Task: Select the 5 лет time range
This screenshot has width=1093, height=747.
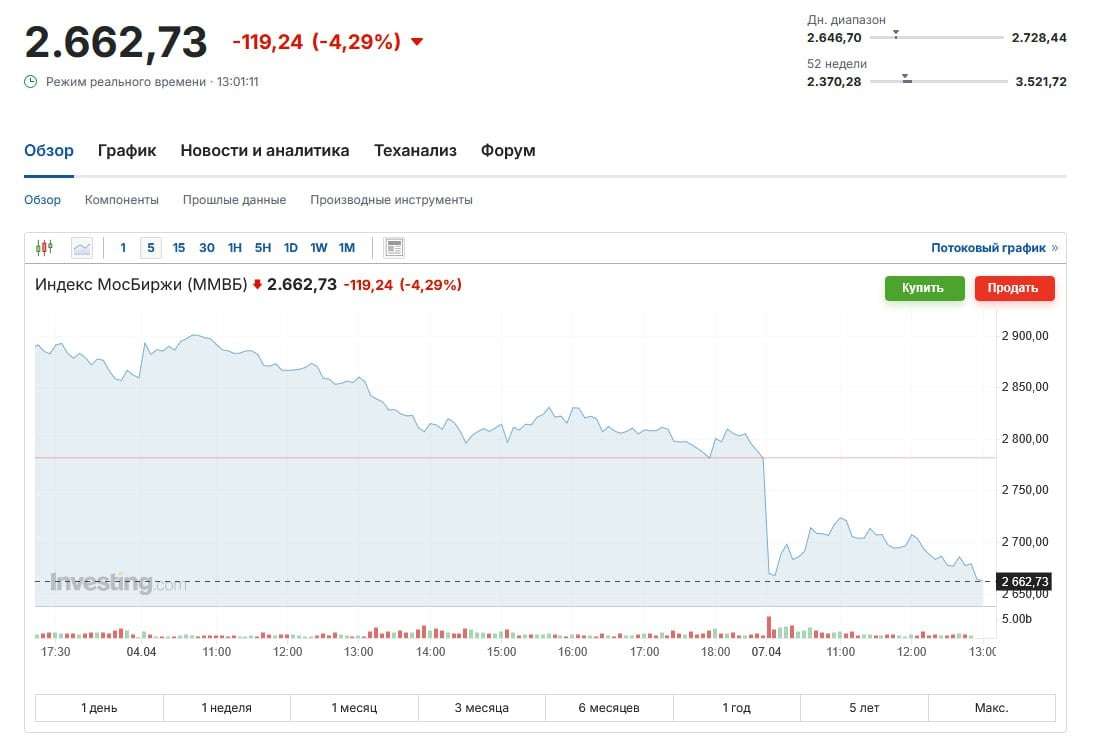Action: coord(864,708)
